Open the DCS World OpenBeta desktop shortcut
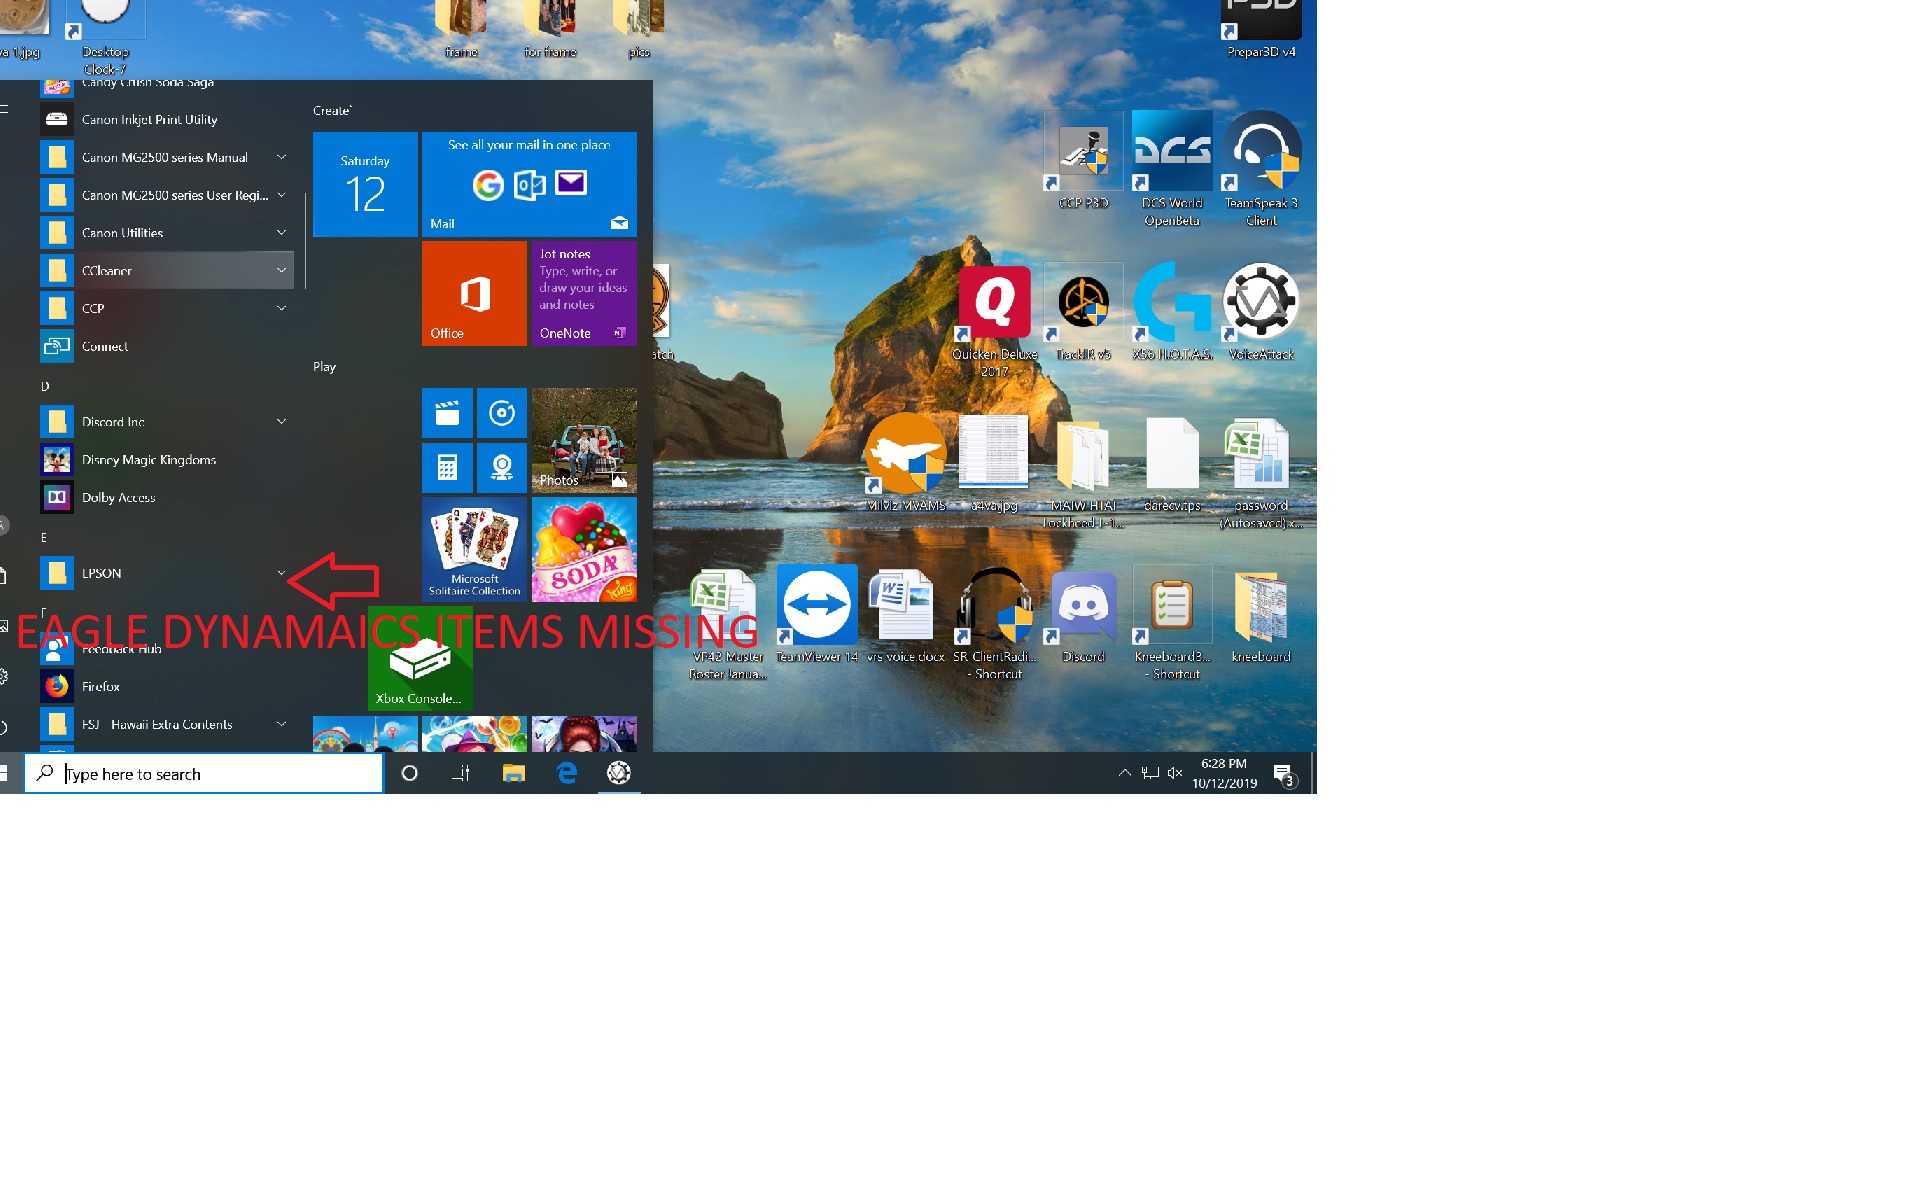The width and height of the screenshot is (1920, 1200). [1172, 168]
